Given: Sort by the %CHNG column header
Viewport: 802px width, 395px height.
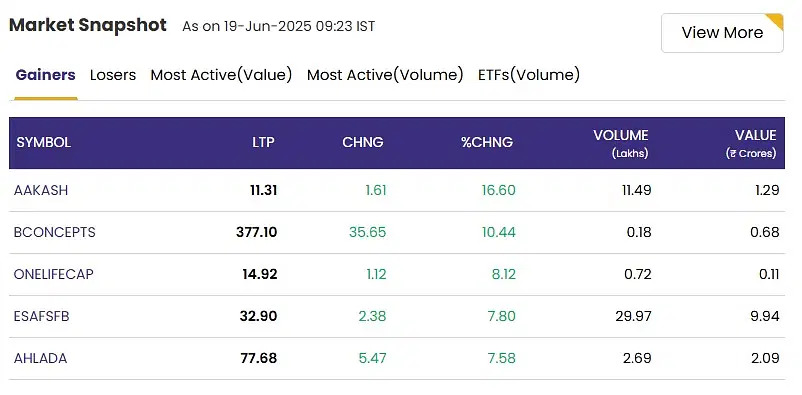Looking at the screenshot, I should [487, 142].
